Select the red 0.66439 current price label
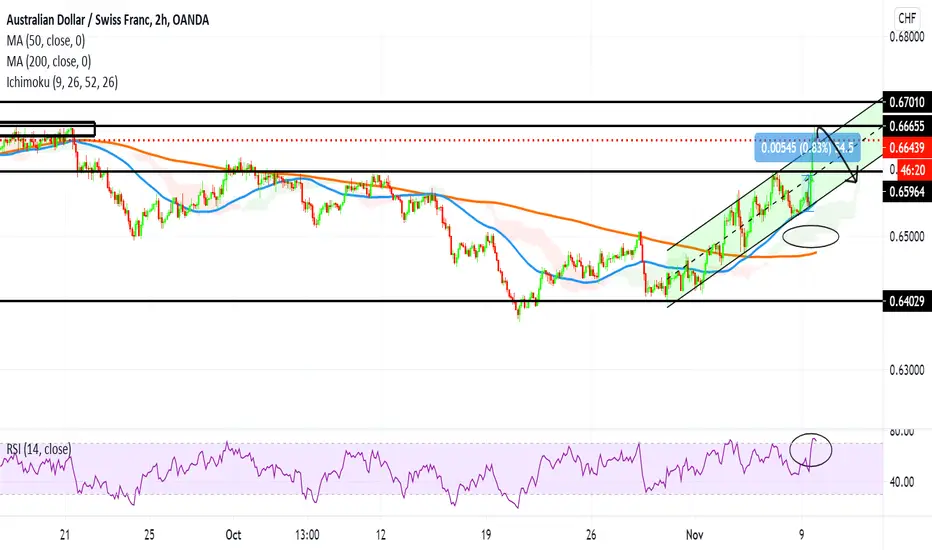This screenshot has width=932, height=550. pyautogui.click(x=907, y=147)
